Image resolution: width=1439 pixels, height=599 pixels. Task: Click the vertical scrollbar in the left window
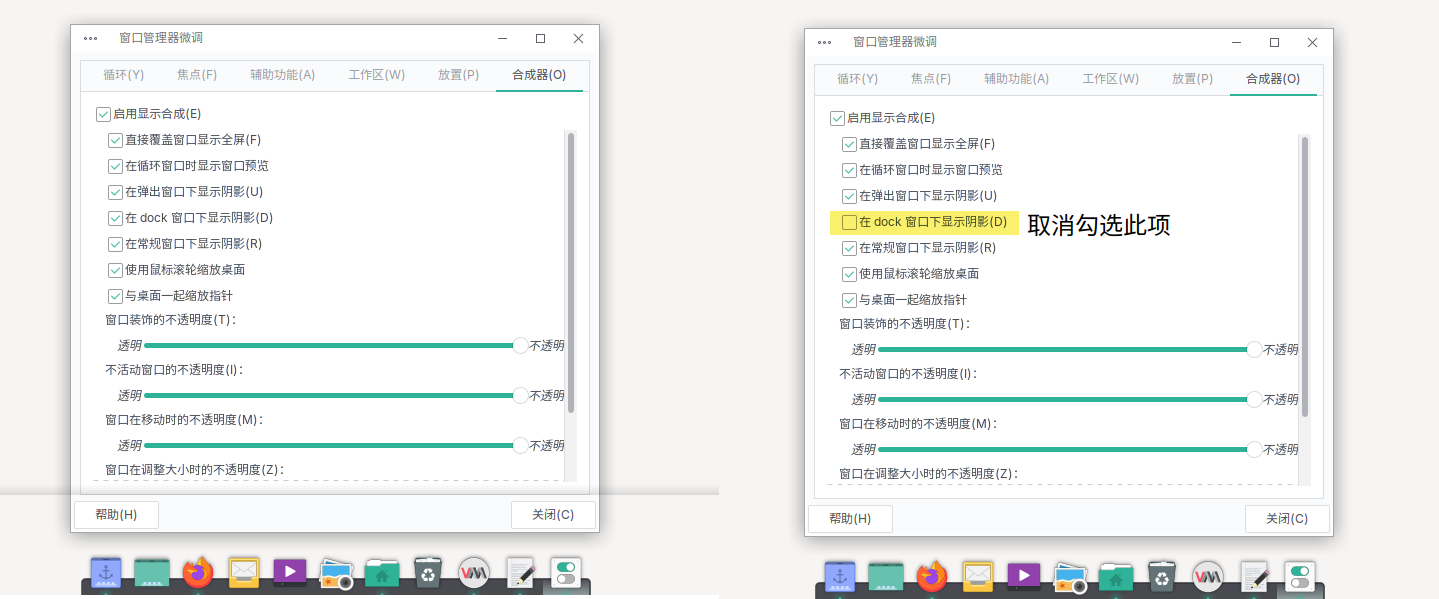click(x=571, y=272)
